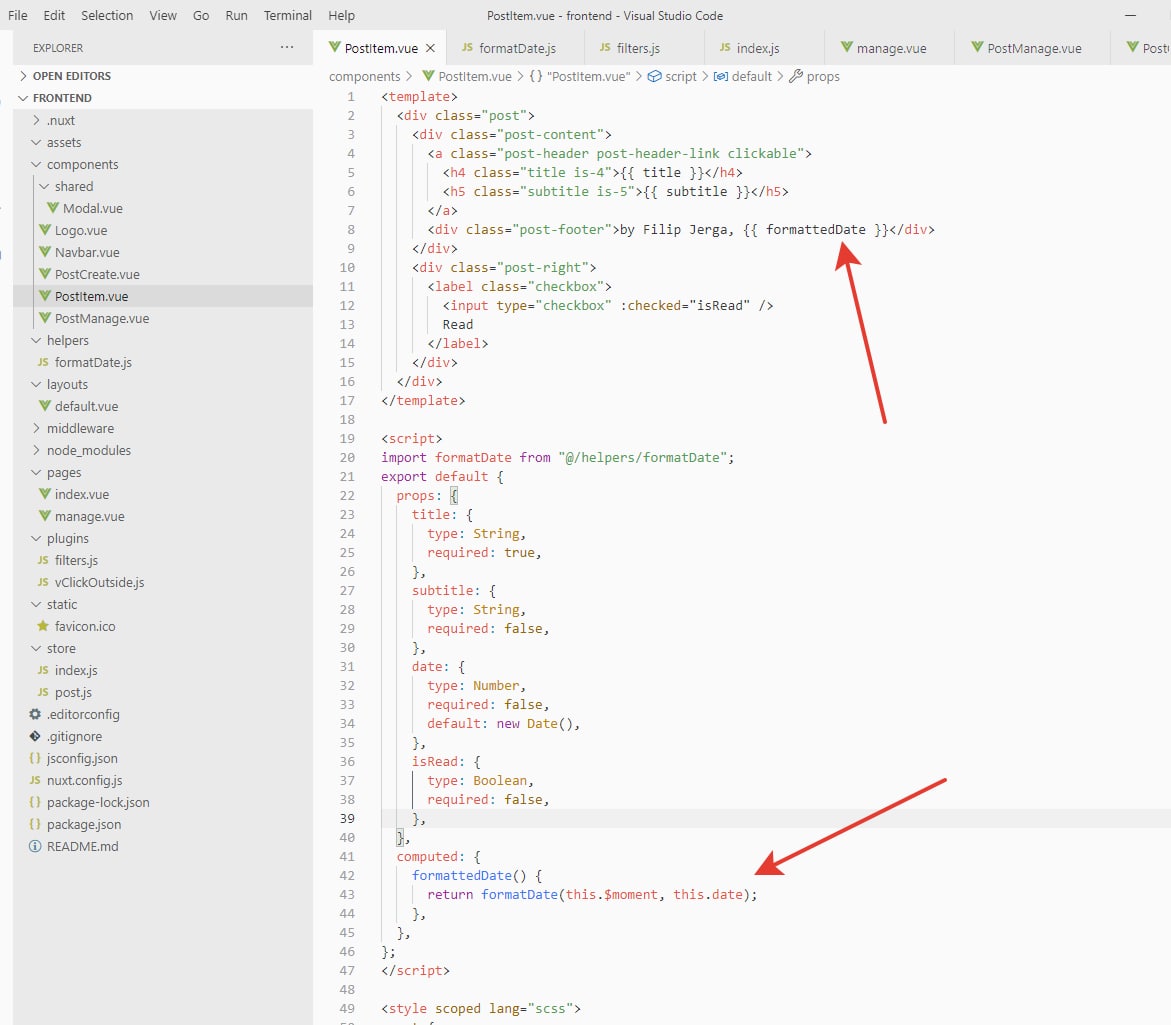Click the JS icon on filters.js tab

pyautogui.click(x=605, y=47)
